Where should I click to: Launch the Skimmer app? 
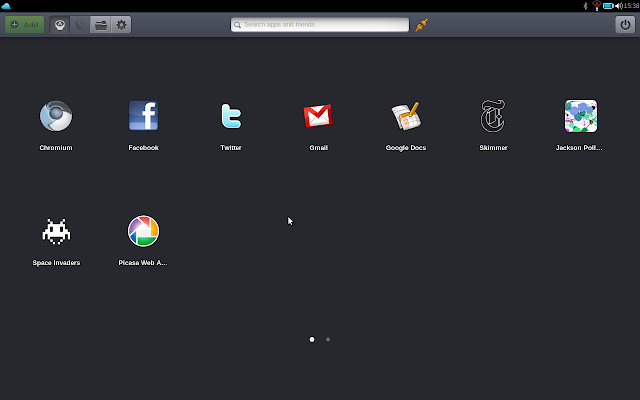coord(493,116)
